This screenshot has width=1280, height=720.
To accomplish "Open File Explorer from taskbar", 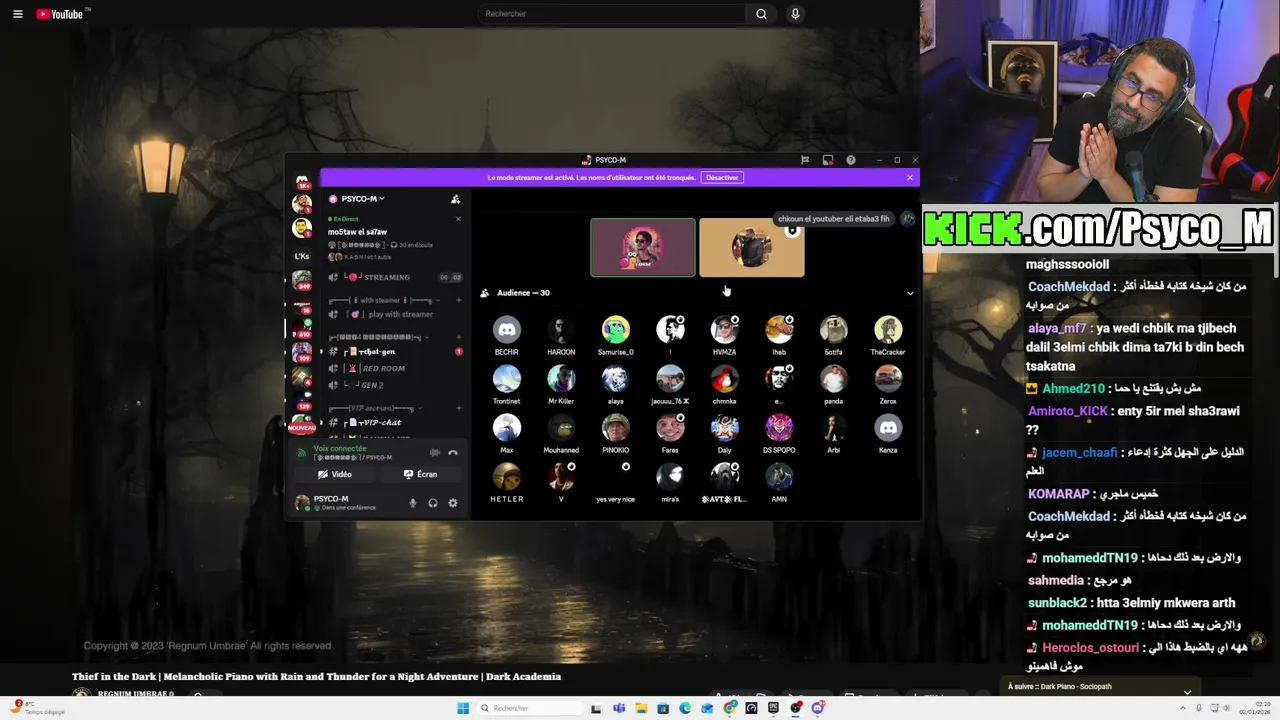I will pos(641,708).
